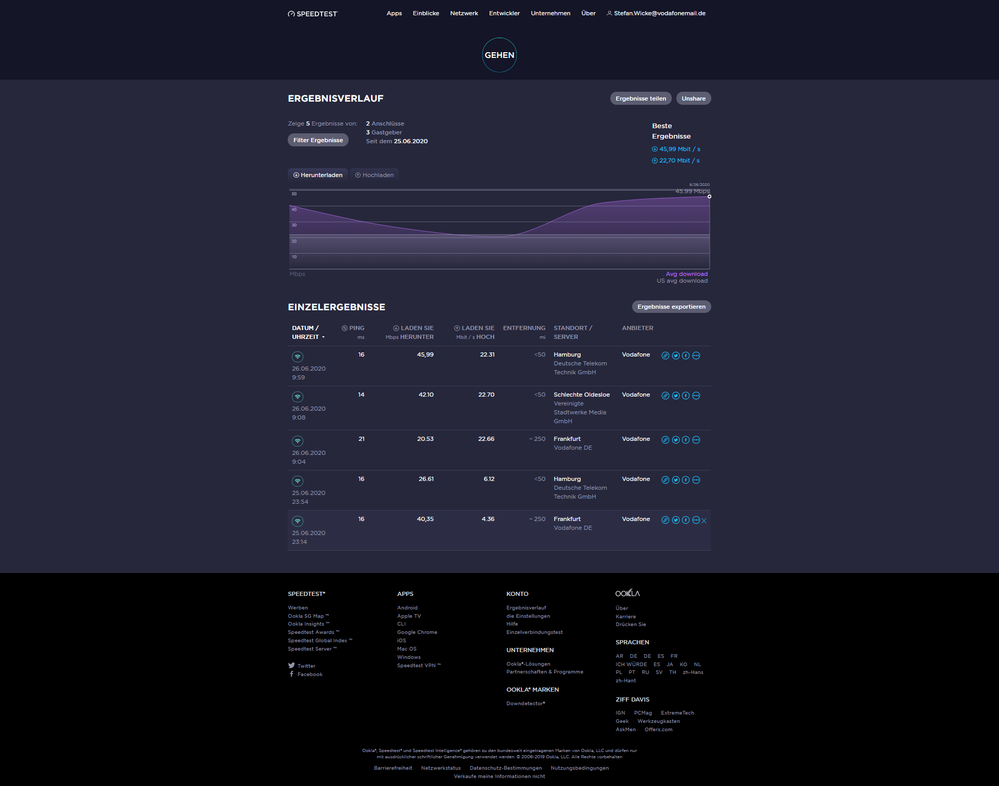This screenshot has width=999, height=786.
Task: Open best download 45,99 Mbit/s link
Action: (675, 149)
